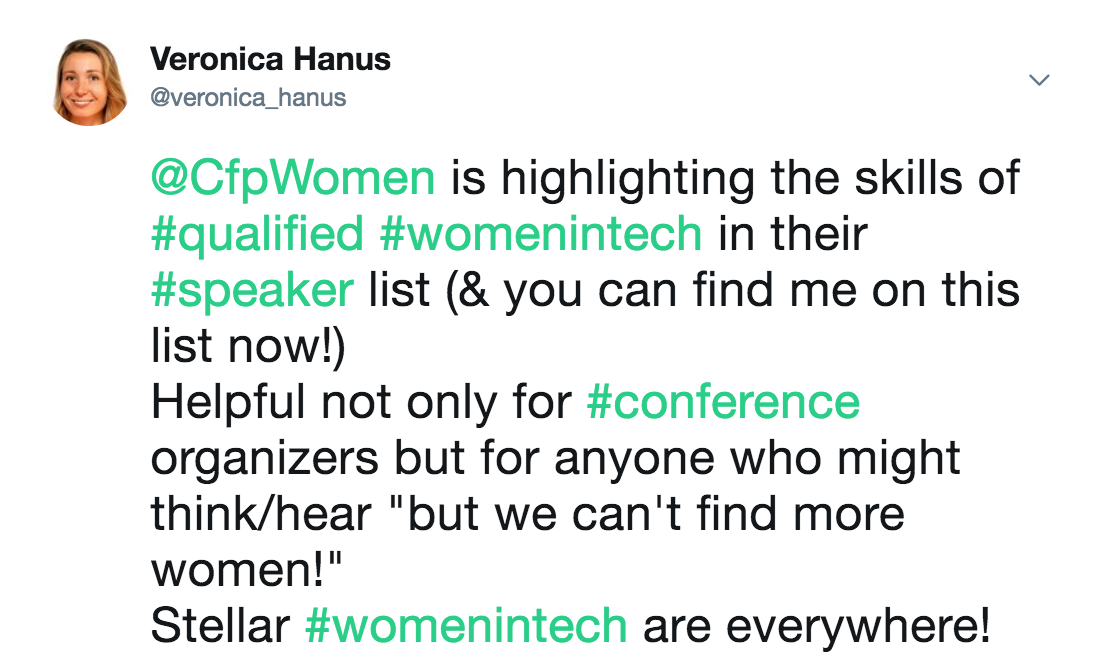This screenshot has height=666, width=1104.
Task: Click the word "Stellar" in the last line
Action: pos(220,625)
